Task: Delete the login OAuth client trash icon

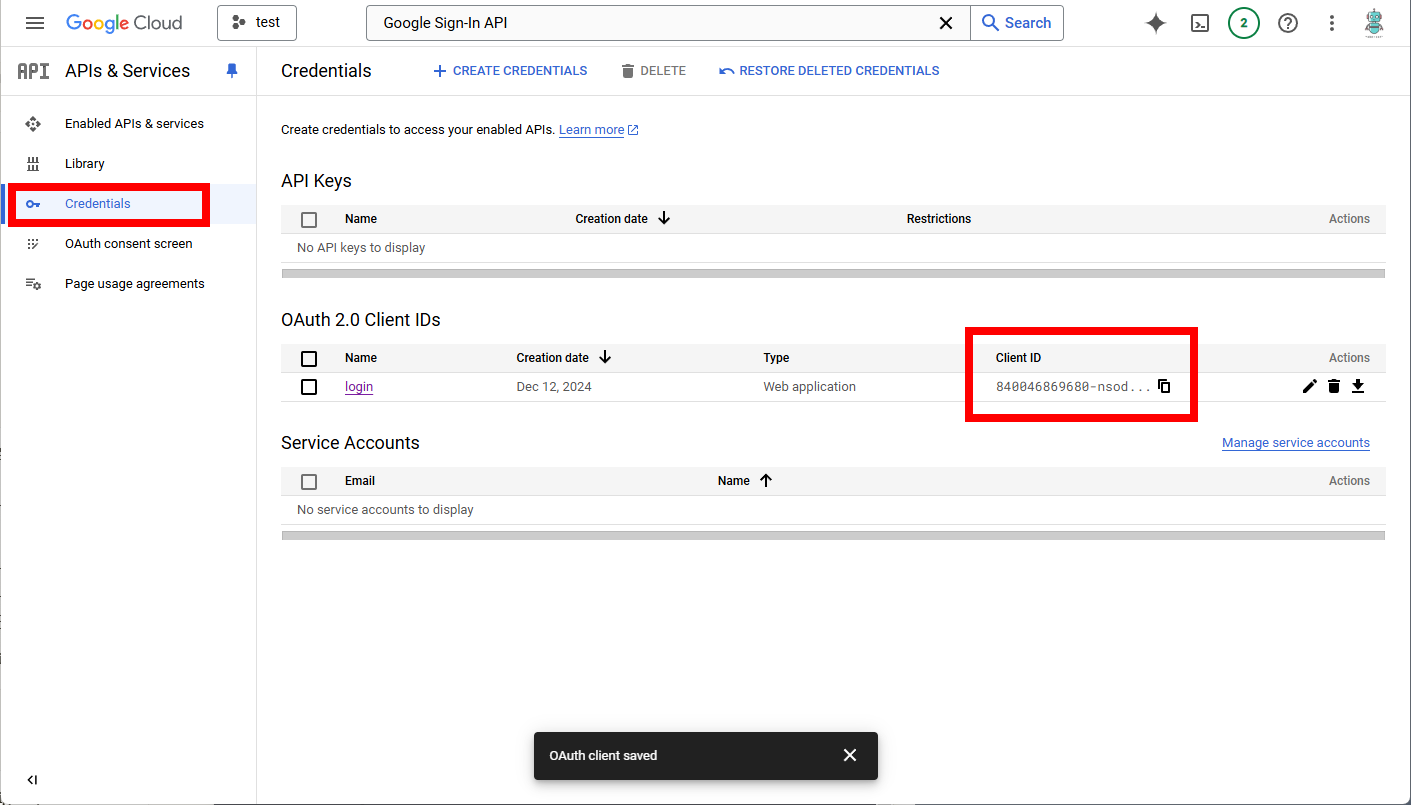Action: coord(1334,386)
